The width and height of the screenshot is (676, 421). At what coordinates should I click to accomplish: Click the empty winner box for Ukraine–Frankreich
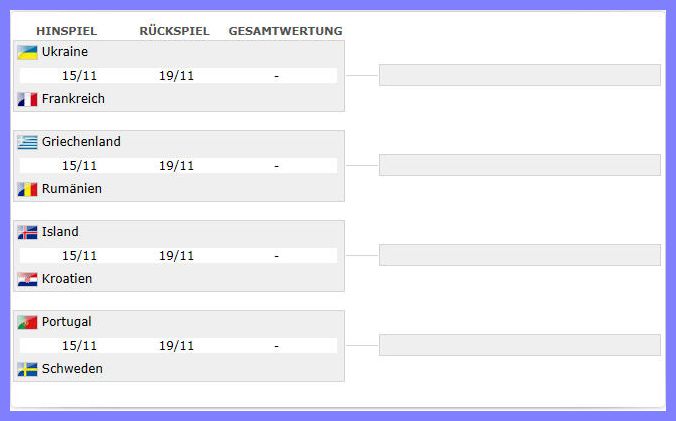(520, 75)
